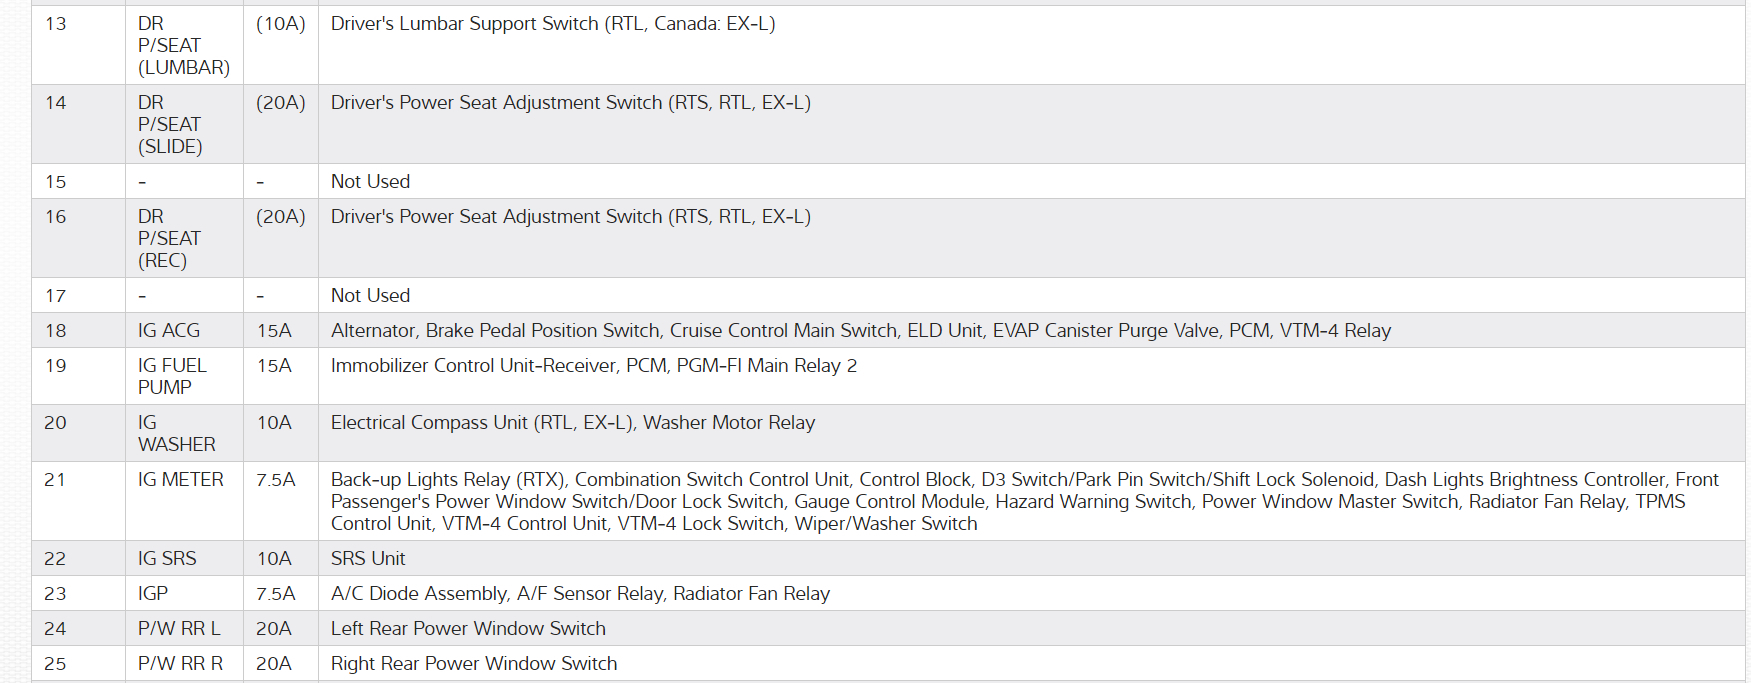Click the Alternator, Brake Pedal description text
Viewport: 1751px width, 683px height.
860,331
